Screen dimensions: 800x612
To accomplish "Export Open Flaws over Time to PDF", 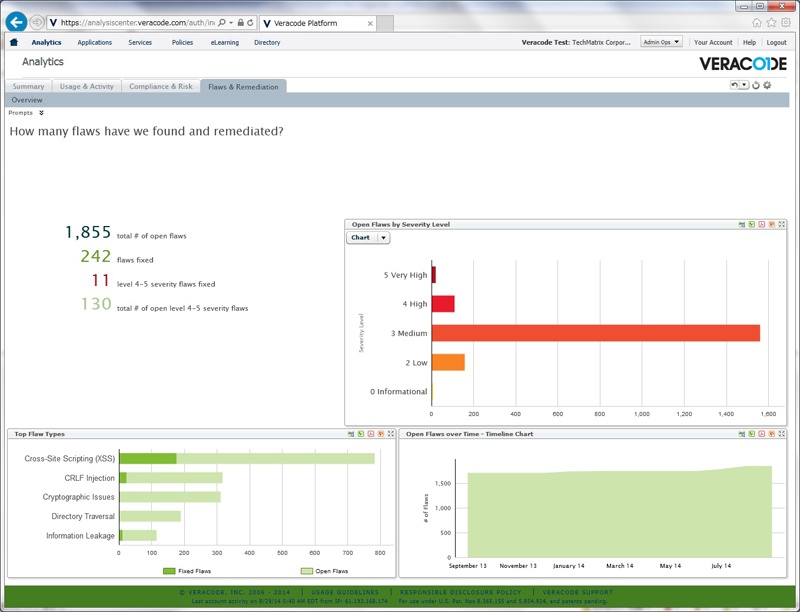I will click(762, 434).
